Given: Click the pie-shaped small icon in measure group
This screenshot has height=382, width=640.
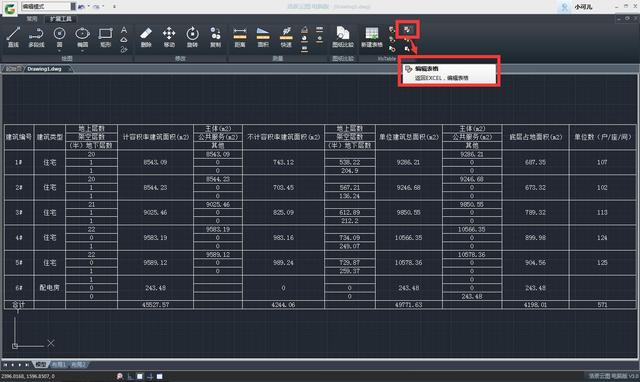Looking at the screenshot, I should (x=304, y=39).
